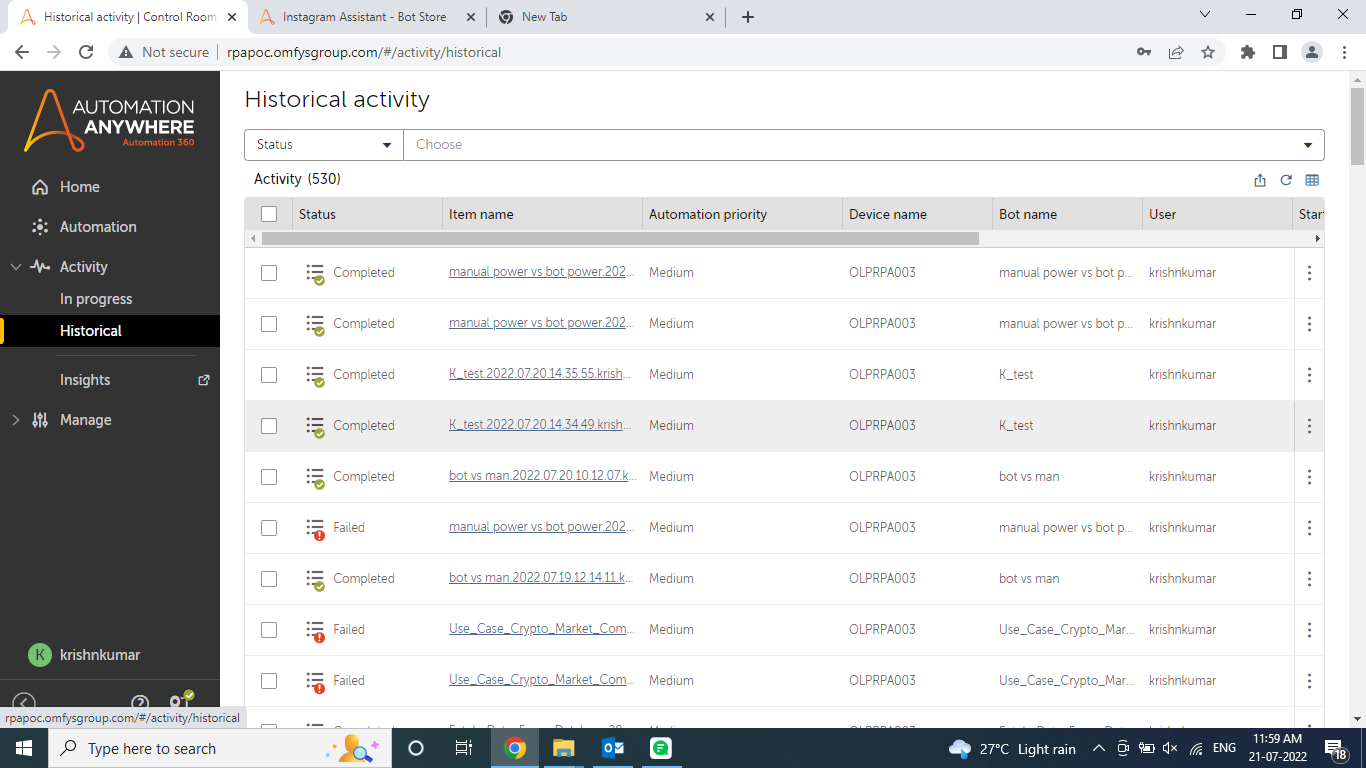Open the Insights external link
1366x768 pixels.
point(204,380)
